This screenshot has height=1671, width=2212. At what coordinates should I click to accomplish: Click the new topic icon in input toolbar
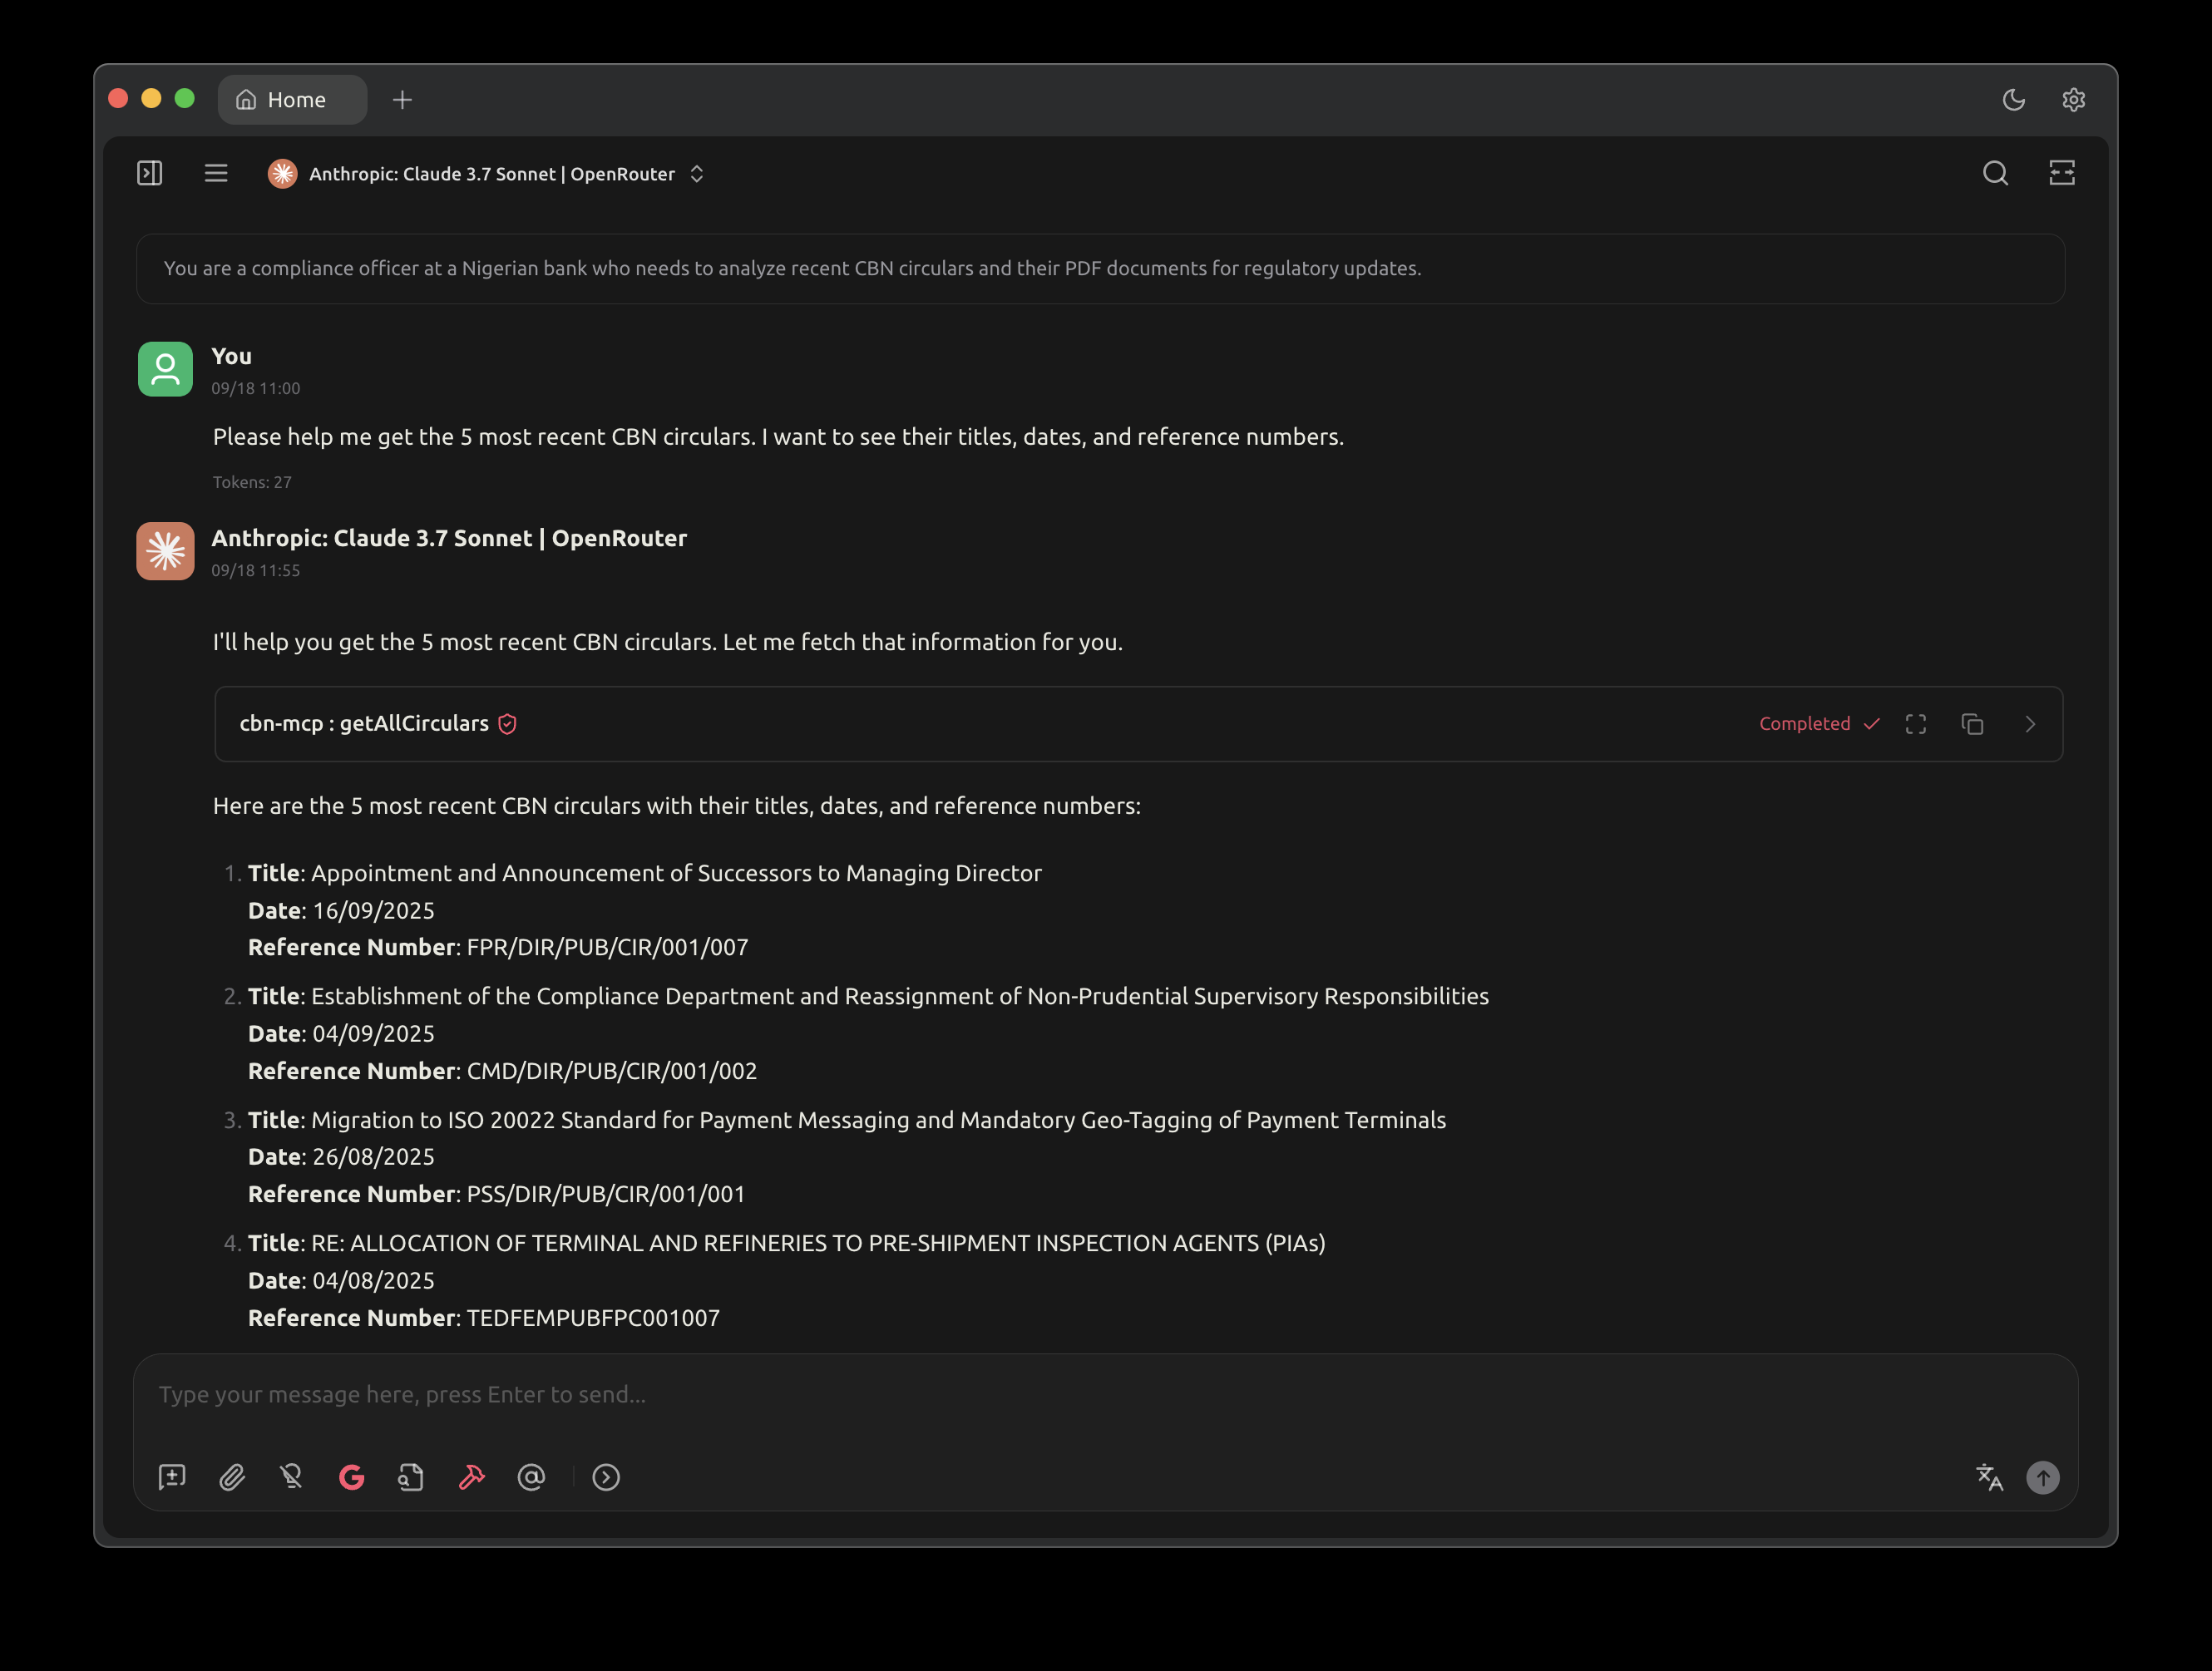point(172,1477)
